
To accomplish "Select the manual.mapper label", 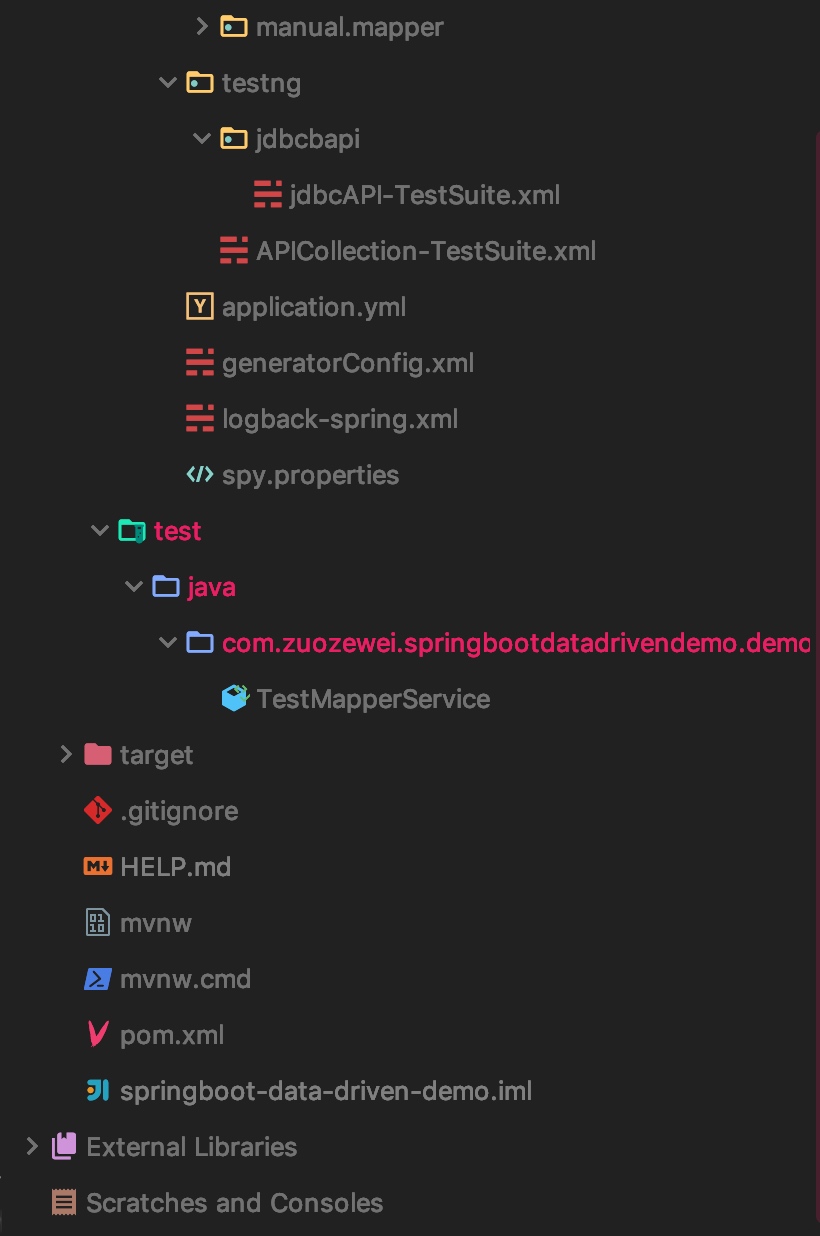I will (350, 27).
